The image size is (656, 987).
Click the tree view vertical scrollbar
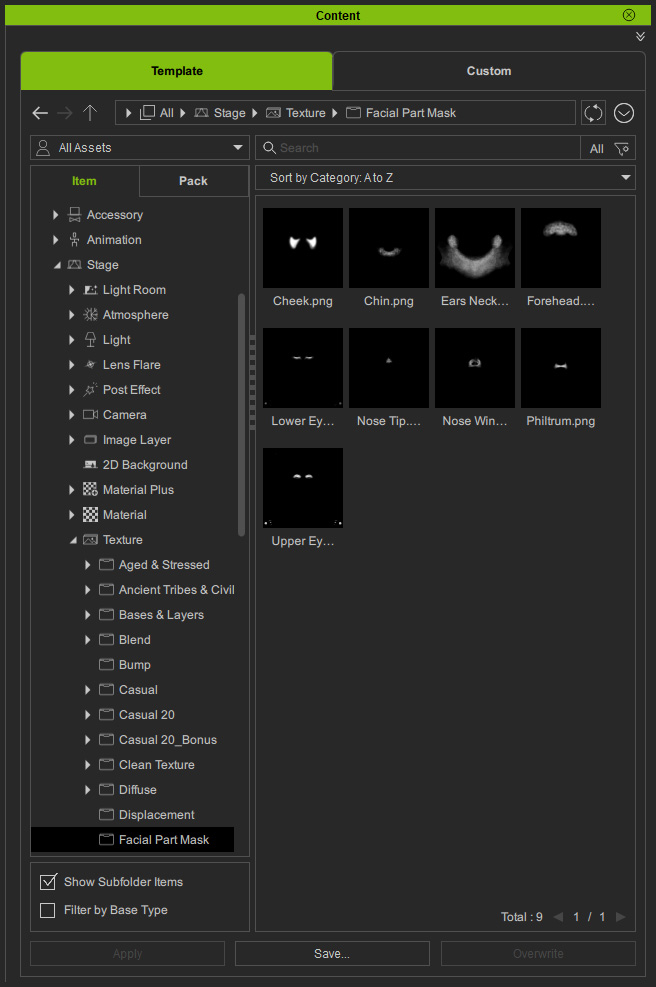click(x=241, y=415)
